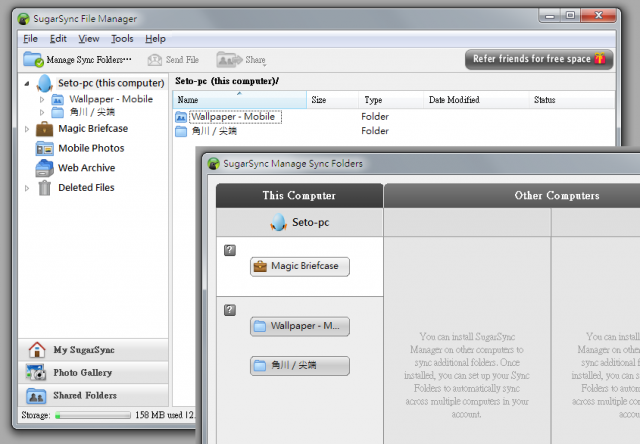Click help question mark beside Wallpaper folder
Image resolution: width=640 pixels, height=444 pixels.
[230, 310]
